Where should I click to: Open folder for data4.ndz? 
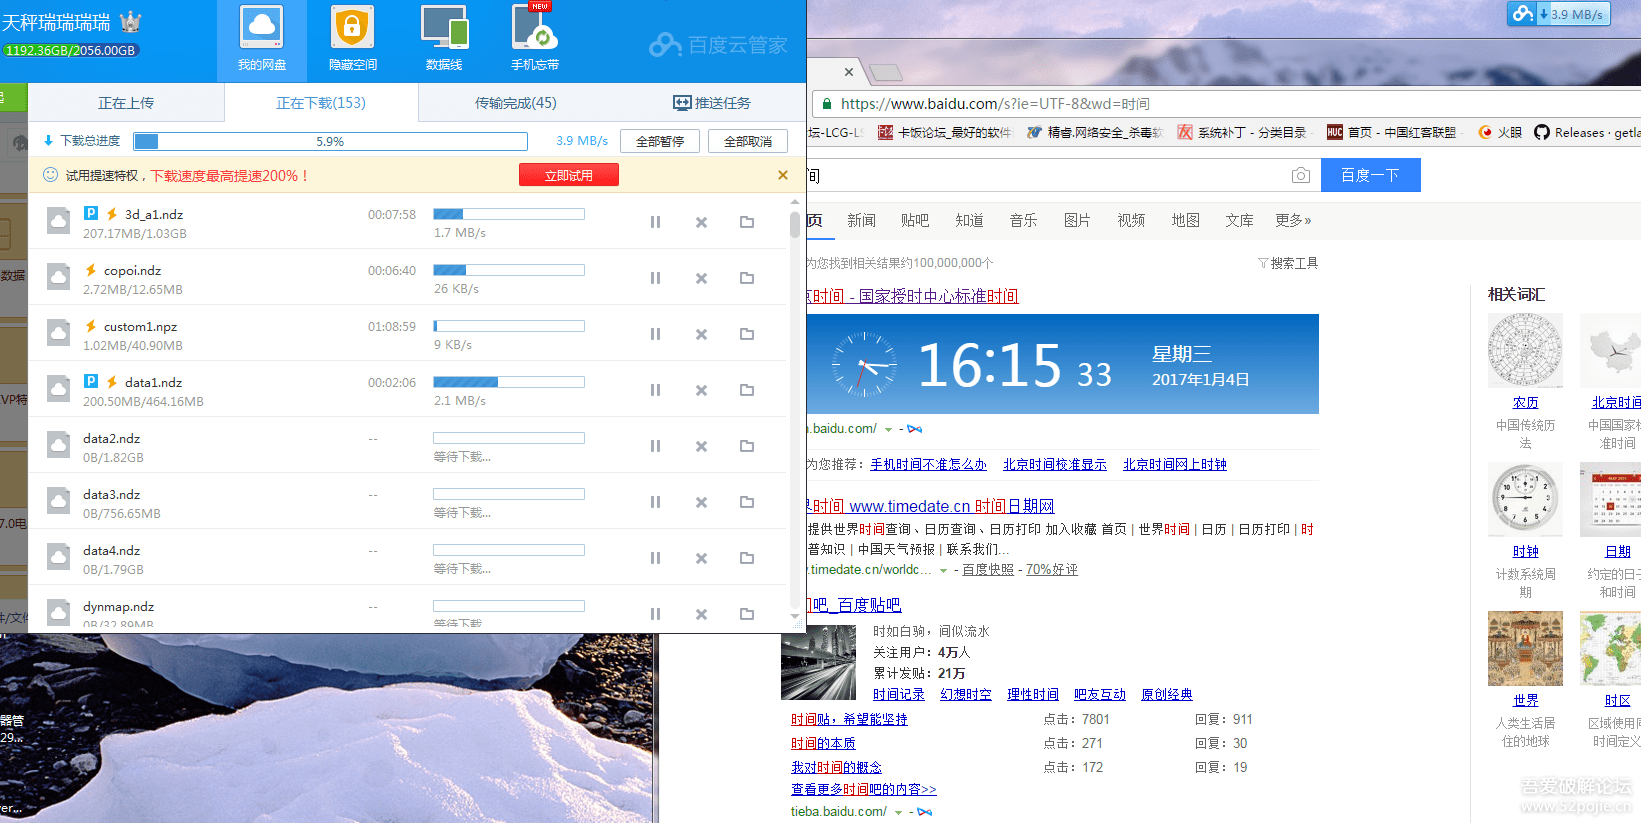click(x=747, y=558)
